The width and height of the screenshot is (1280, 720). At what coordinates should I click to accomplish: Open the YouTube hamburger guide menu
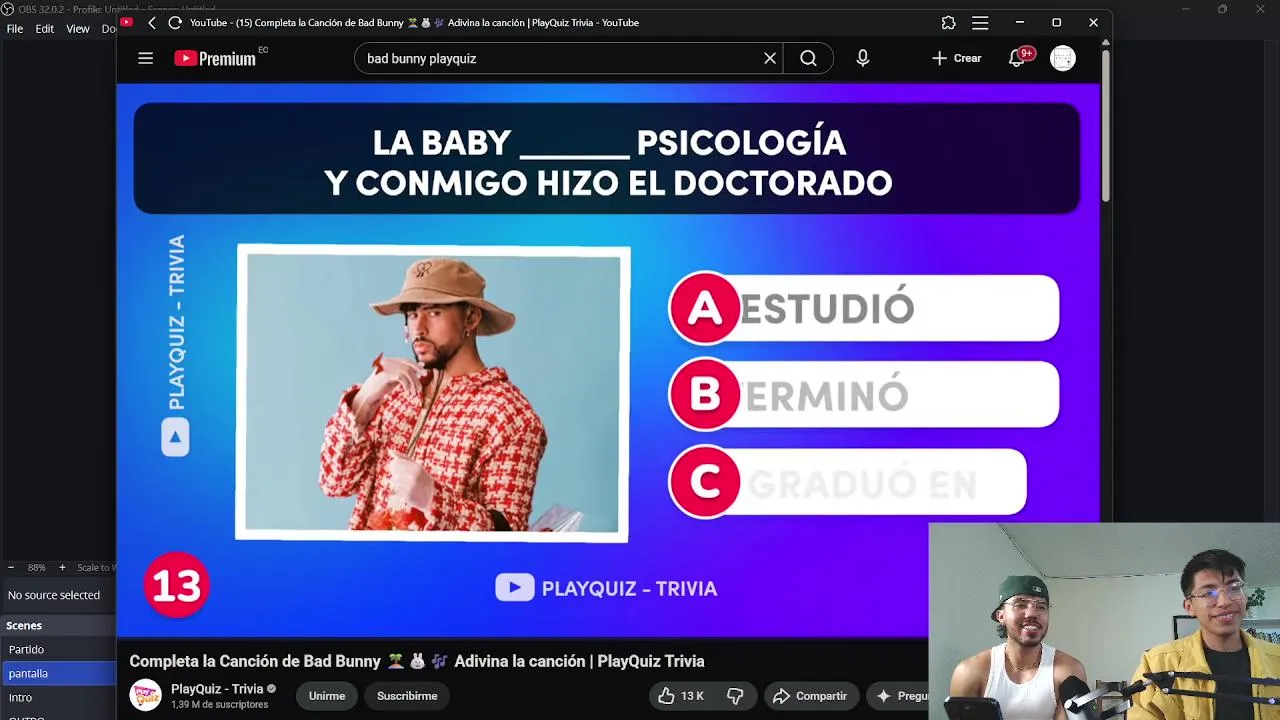[x=145, y=58]
